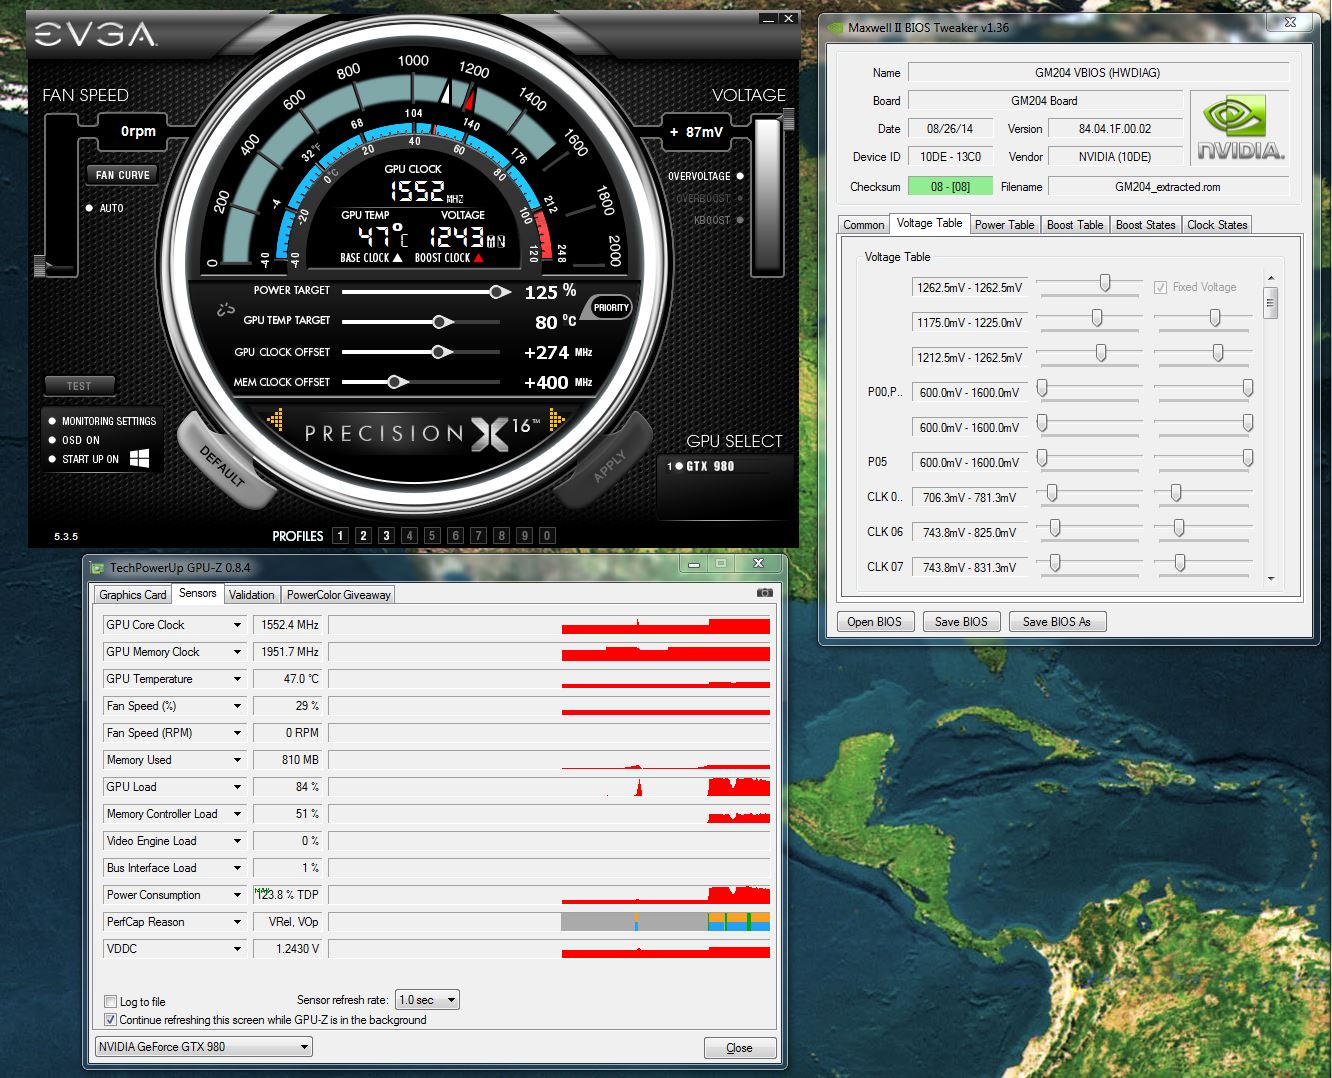1332x1078 pixels.
Task: Switch to the Common tab in BIOS Tweaker
Action: pos(864,225)
